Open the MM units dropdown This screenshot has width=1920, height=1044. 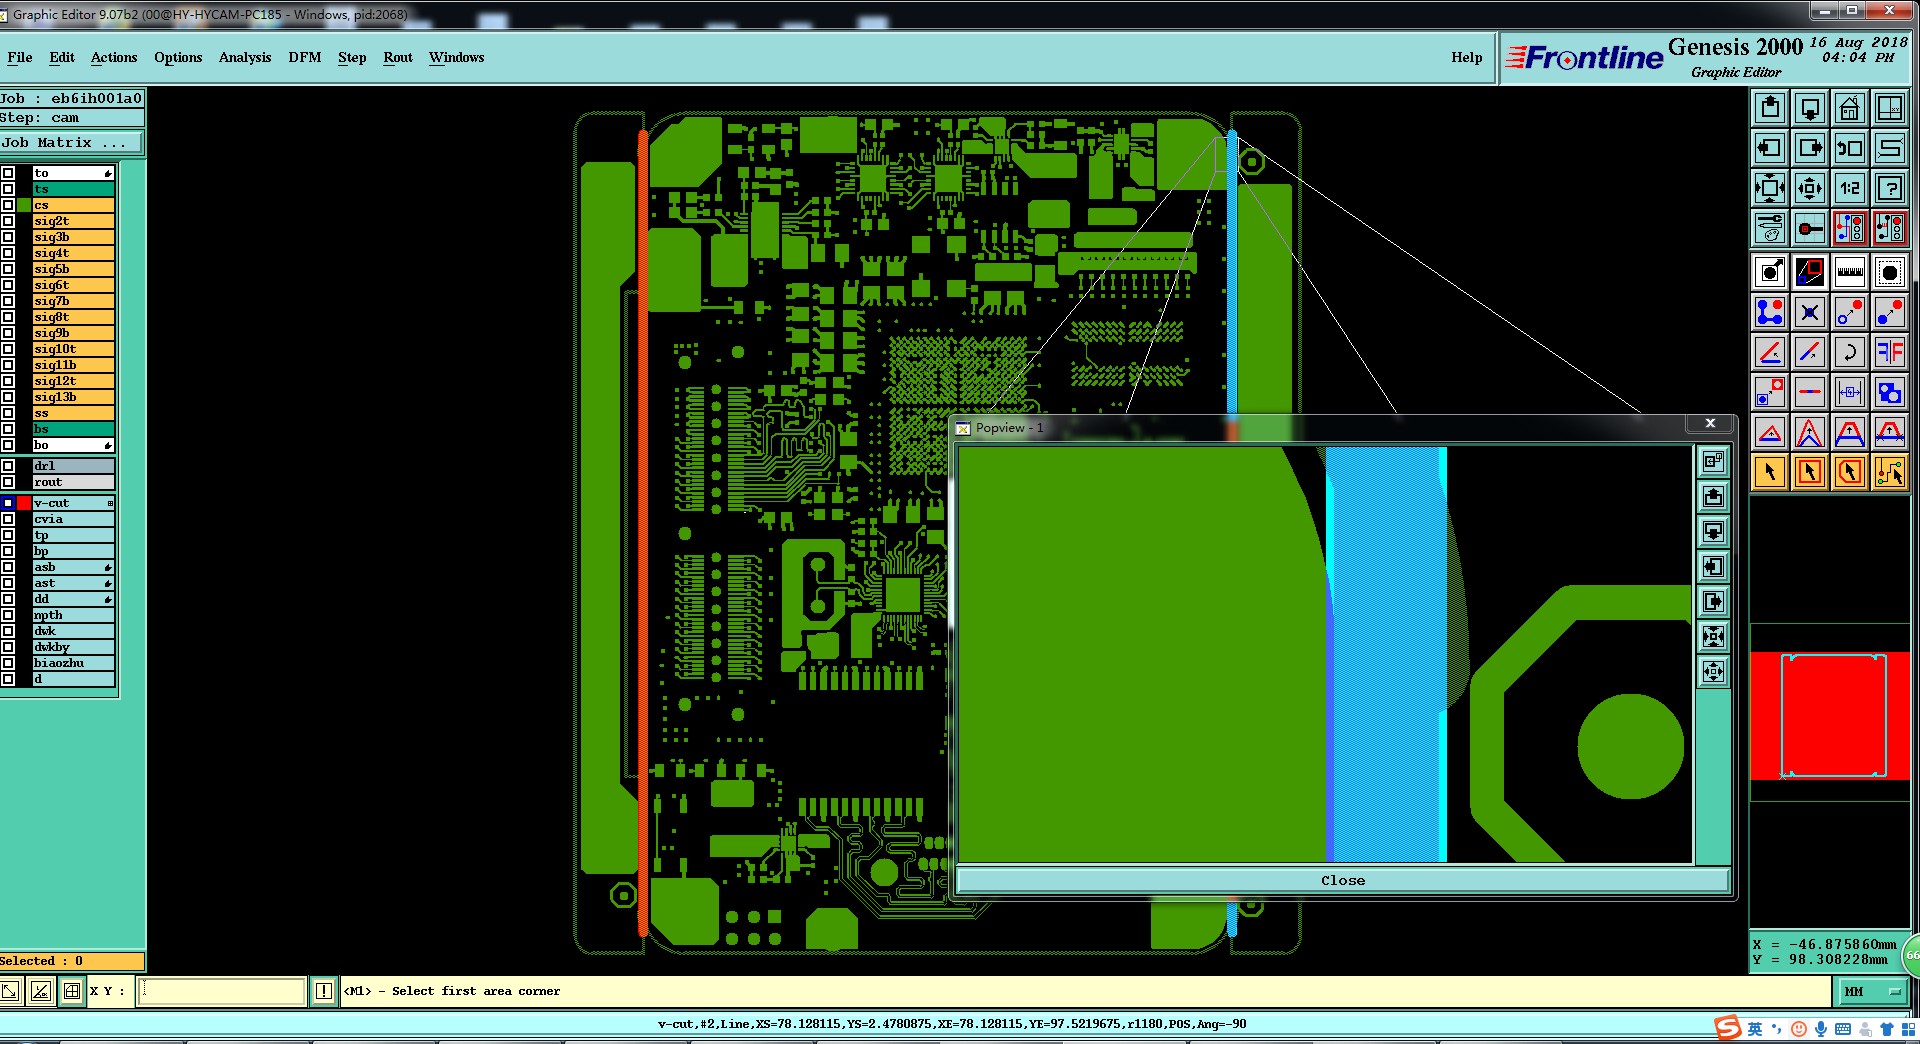pyautogui.click(x=1873, y=991)
